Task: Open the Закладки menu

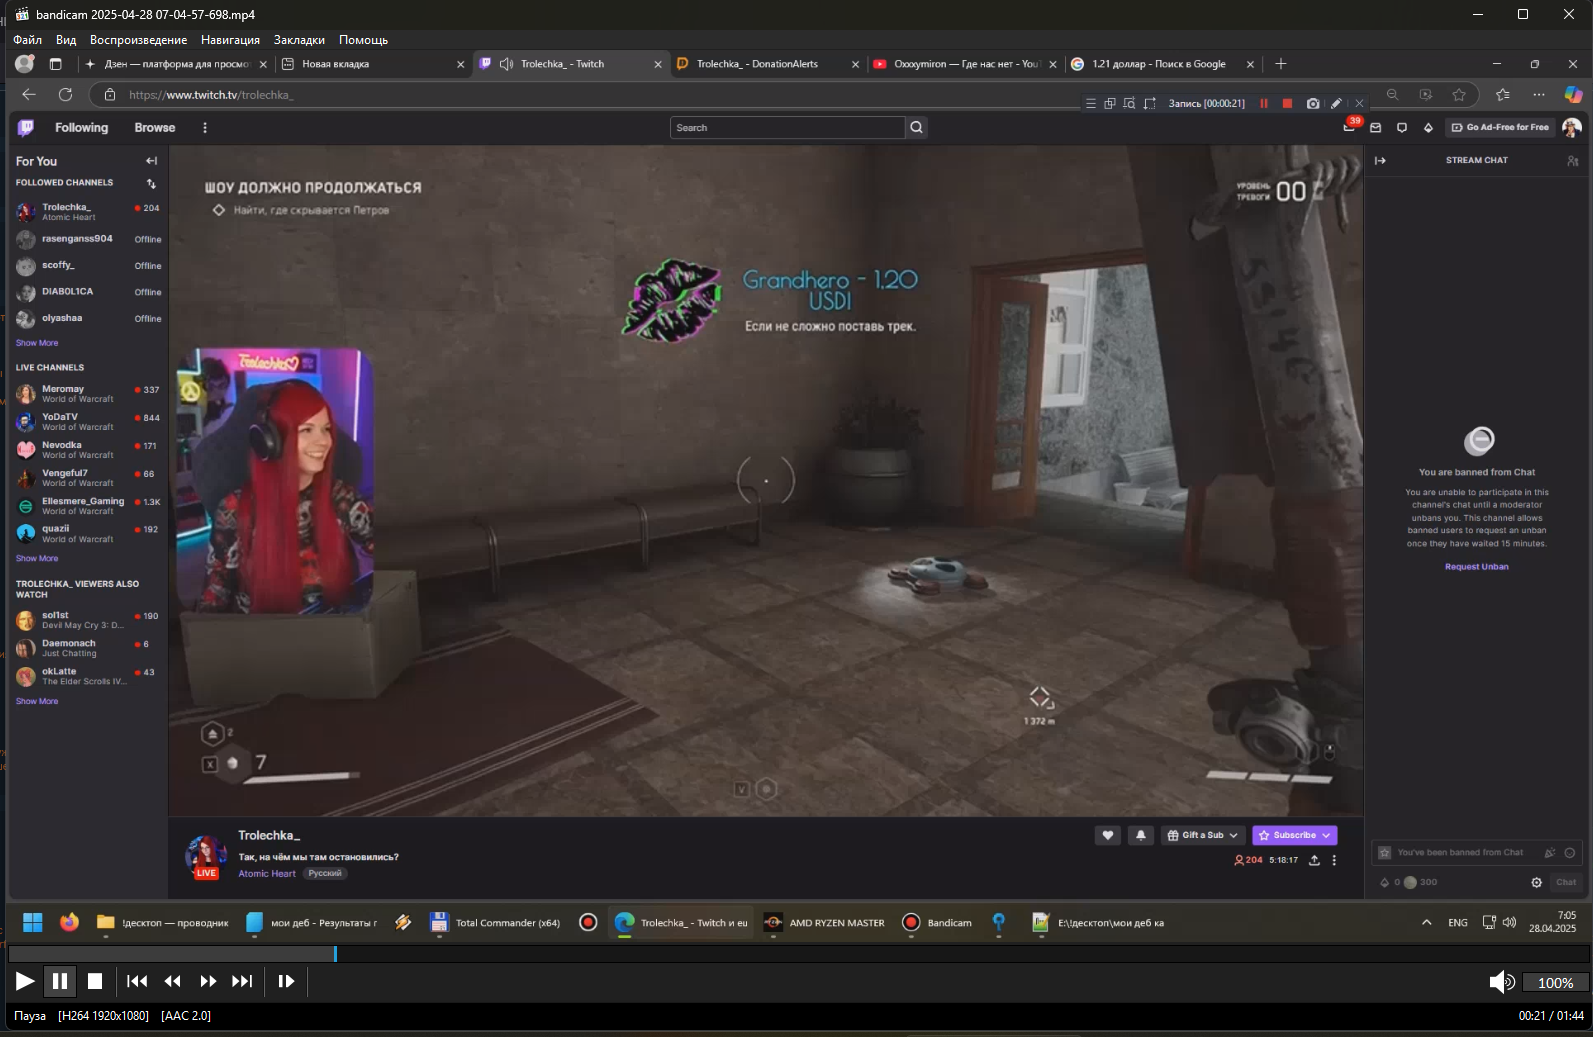Action: pos(299,40)
